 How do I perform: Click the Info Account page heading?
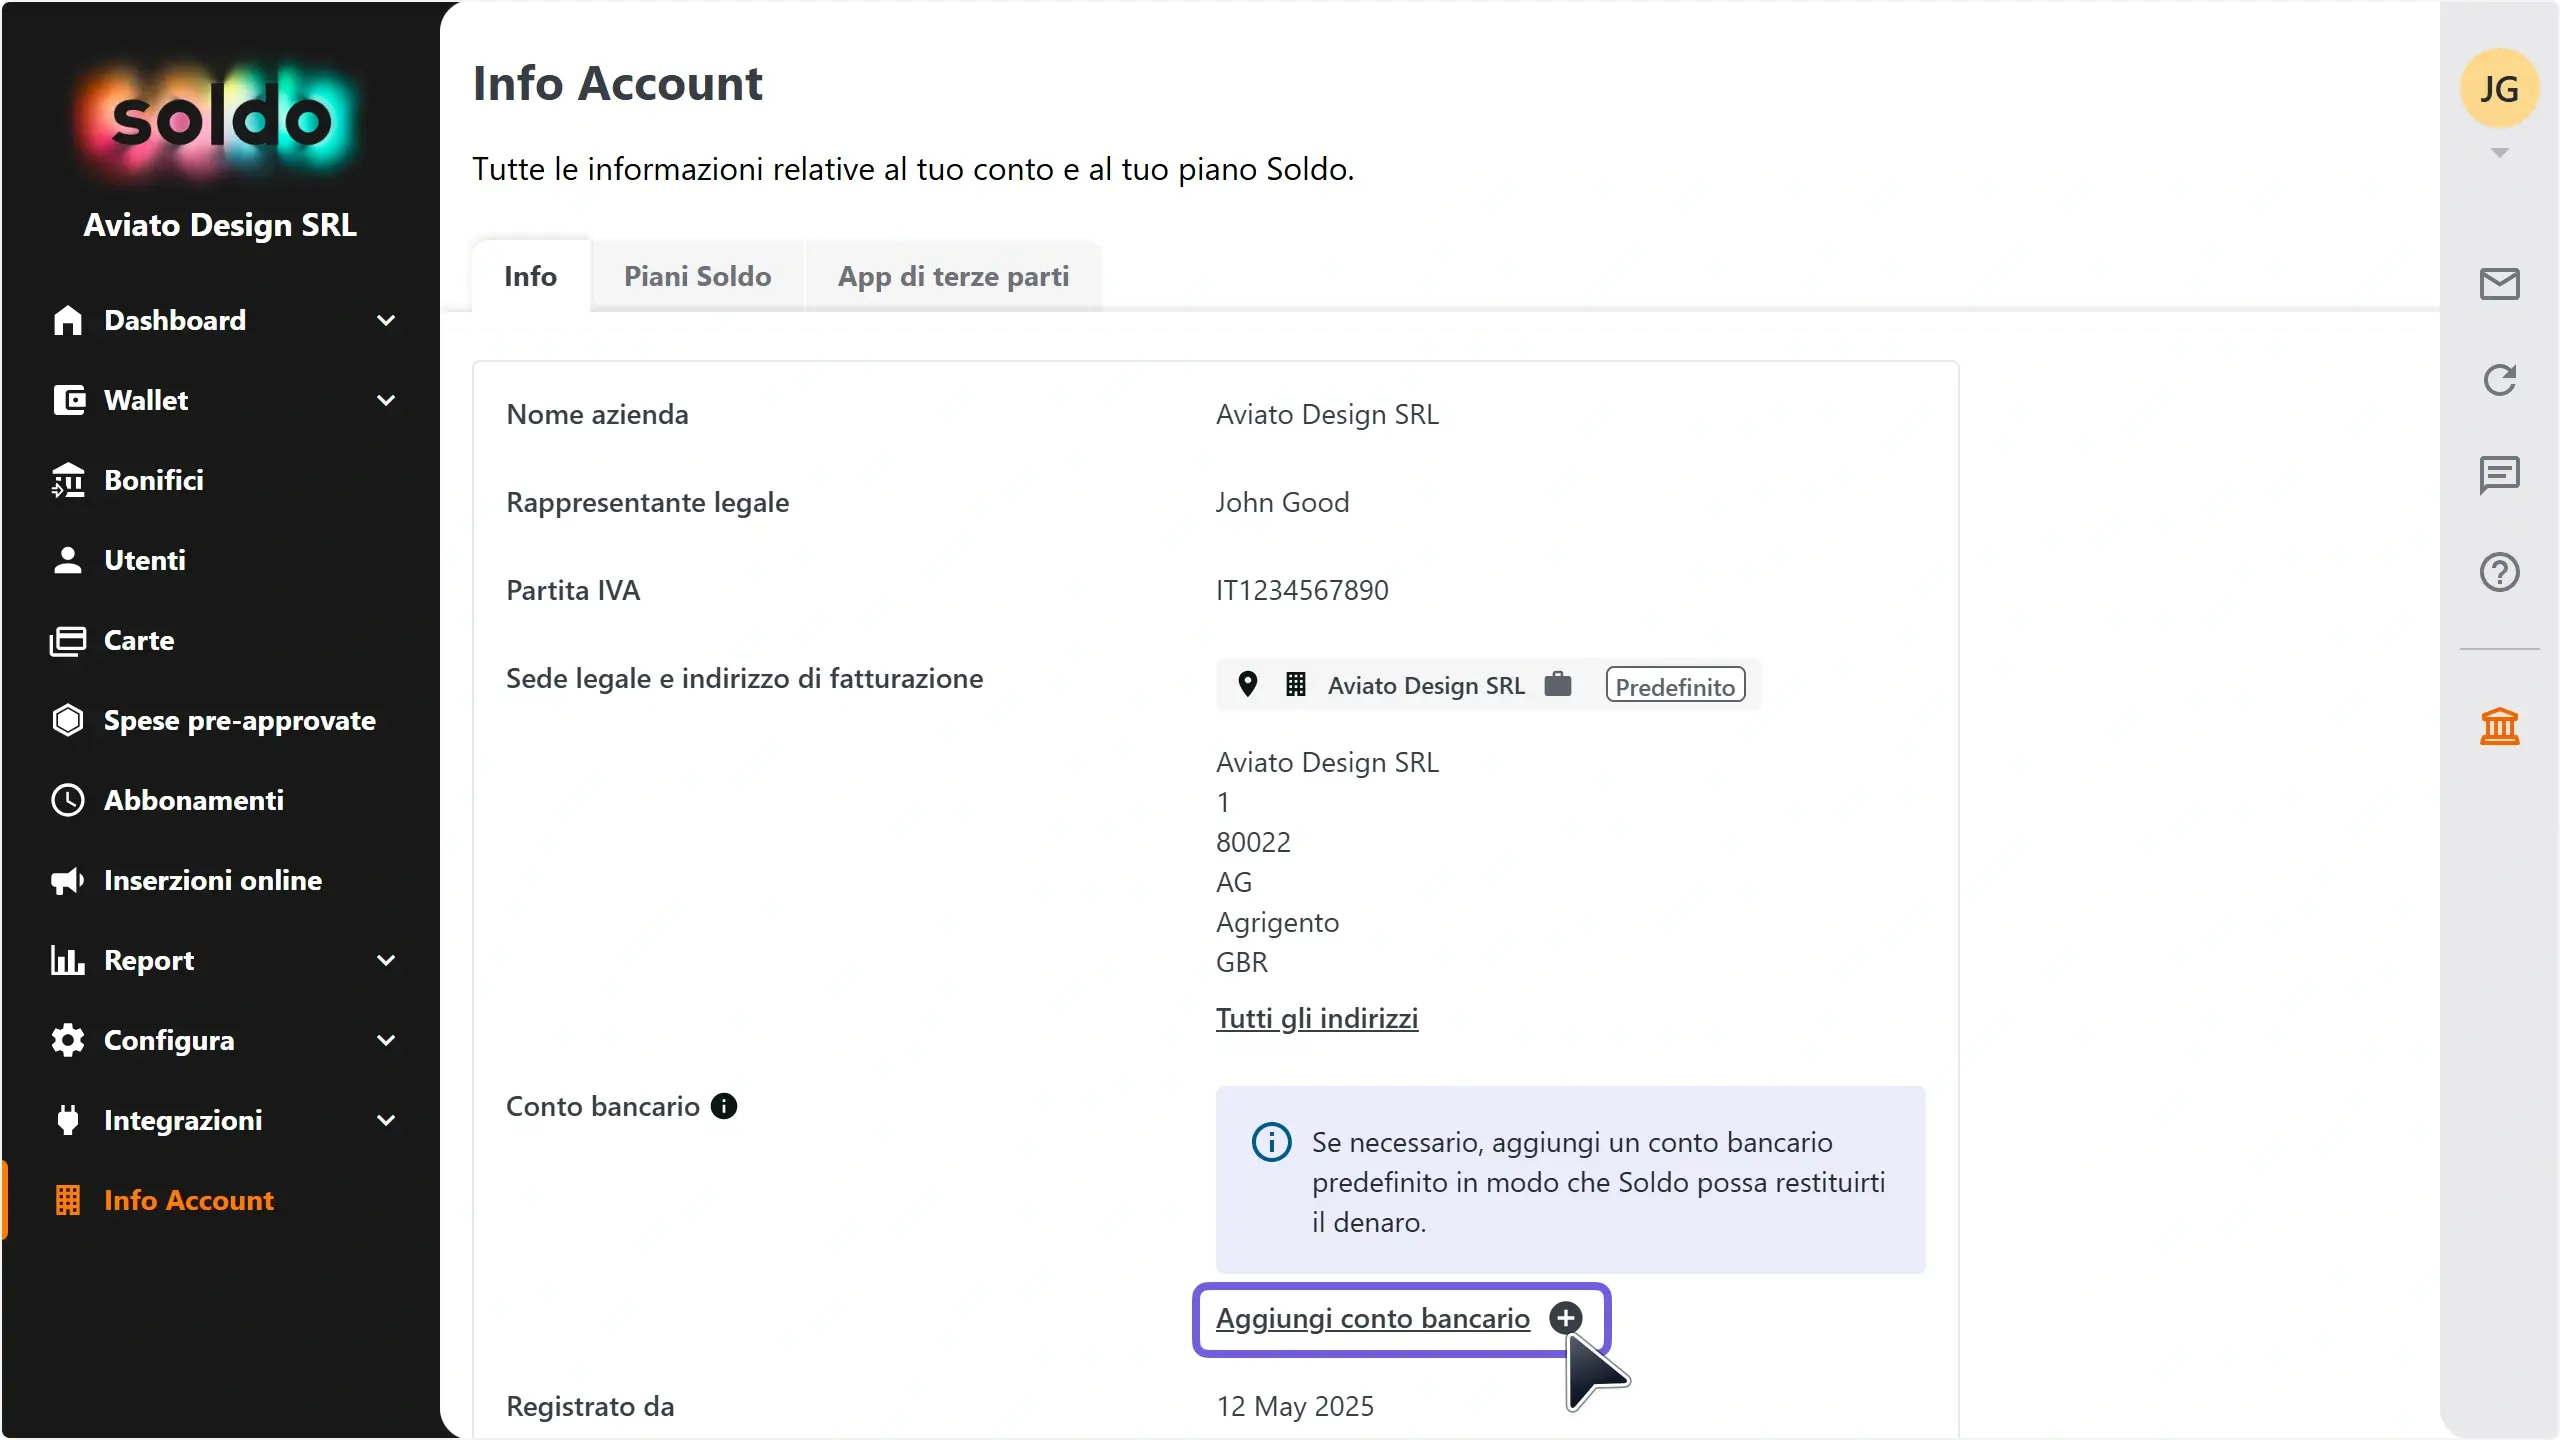[617, 83]
